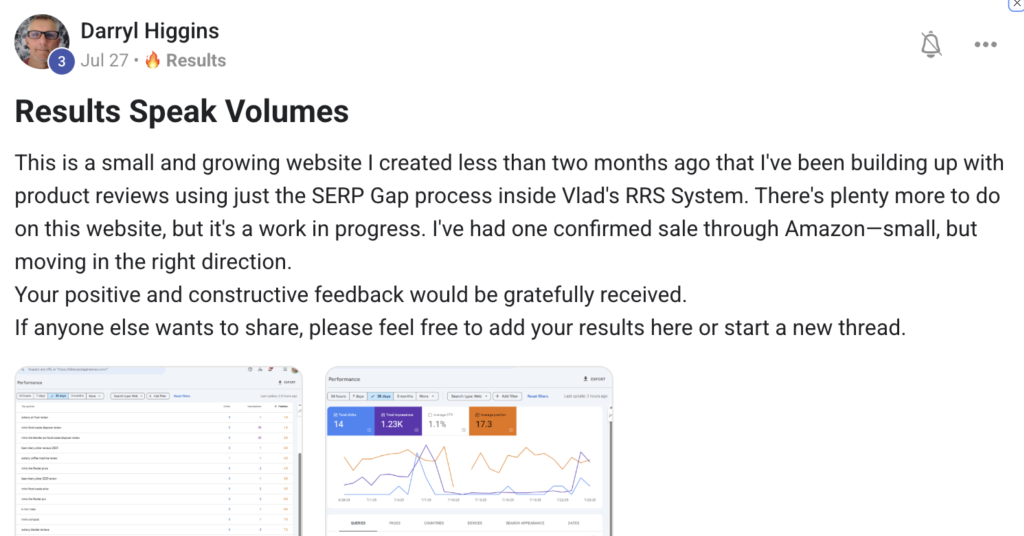The height and width of the screenshot is (536, 1024).
Task: Click the orange Average position card
Action: (492, 421)
